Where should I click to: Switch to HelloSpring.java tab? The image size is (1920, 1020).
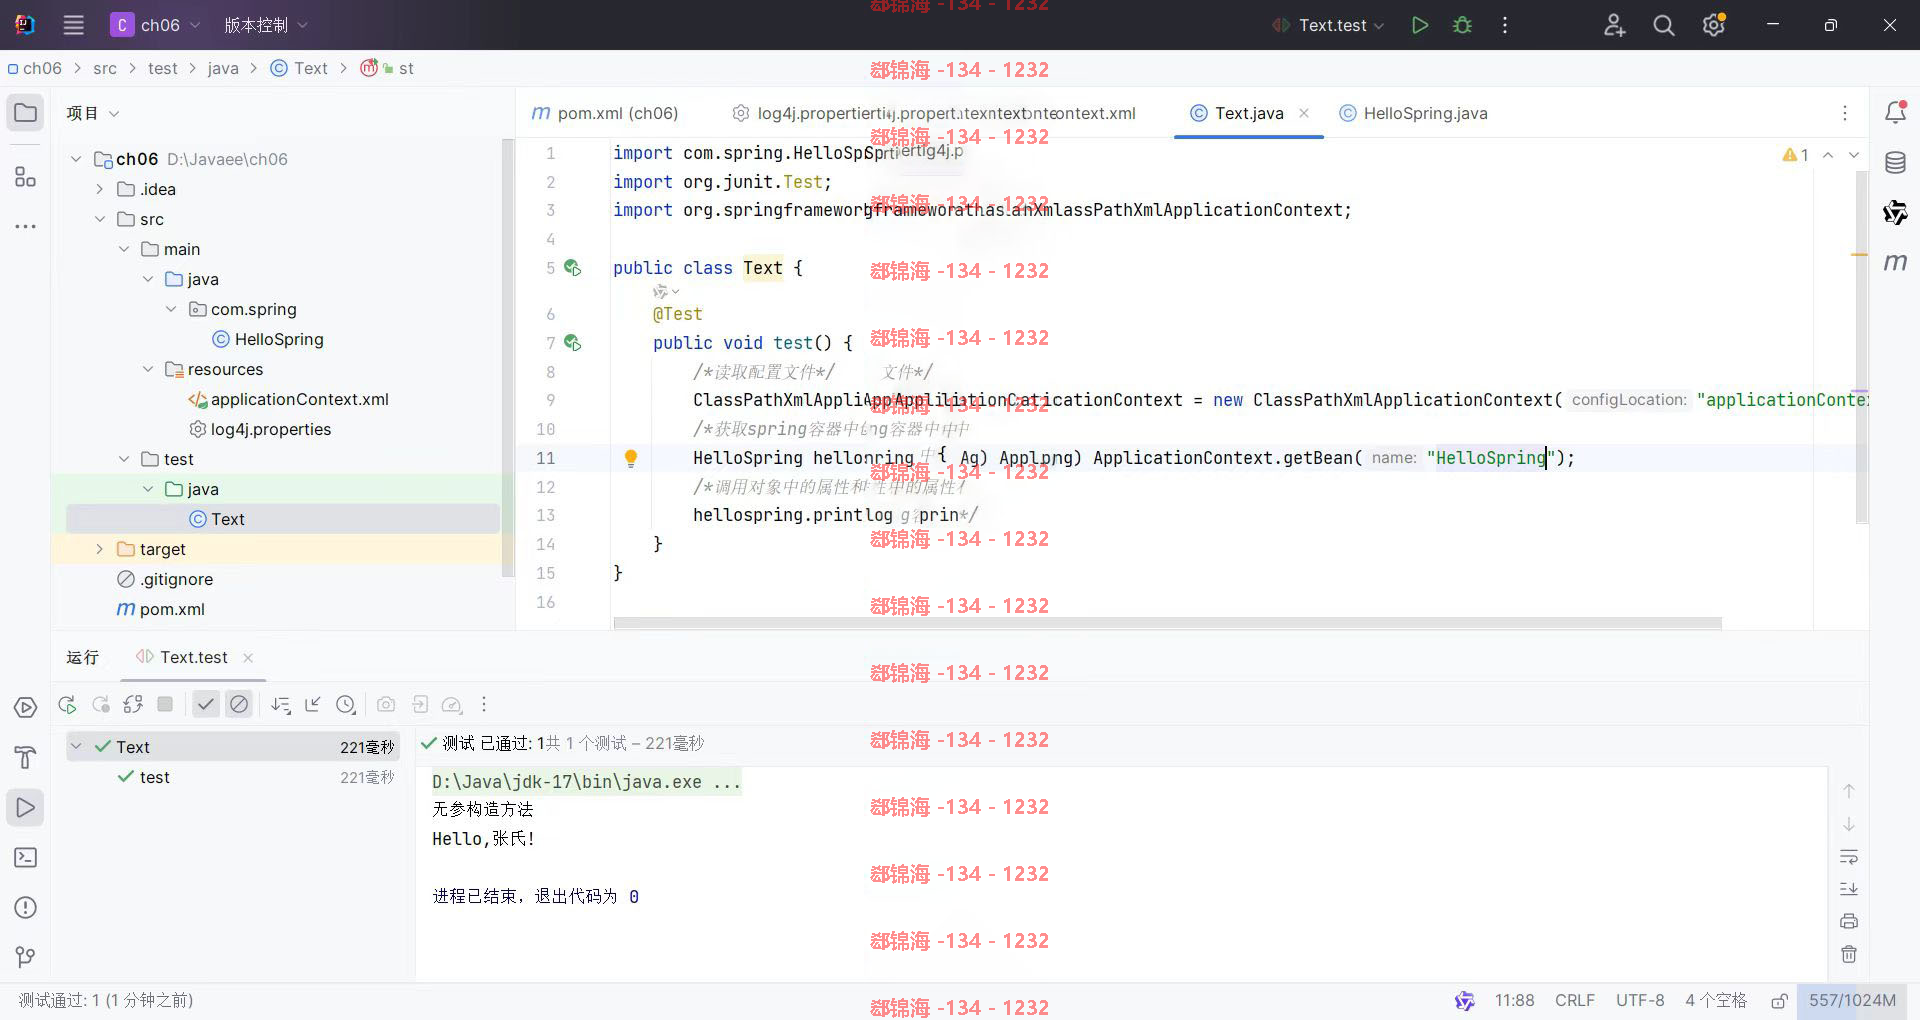pyautogui.click(x=1413, y=113)
